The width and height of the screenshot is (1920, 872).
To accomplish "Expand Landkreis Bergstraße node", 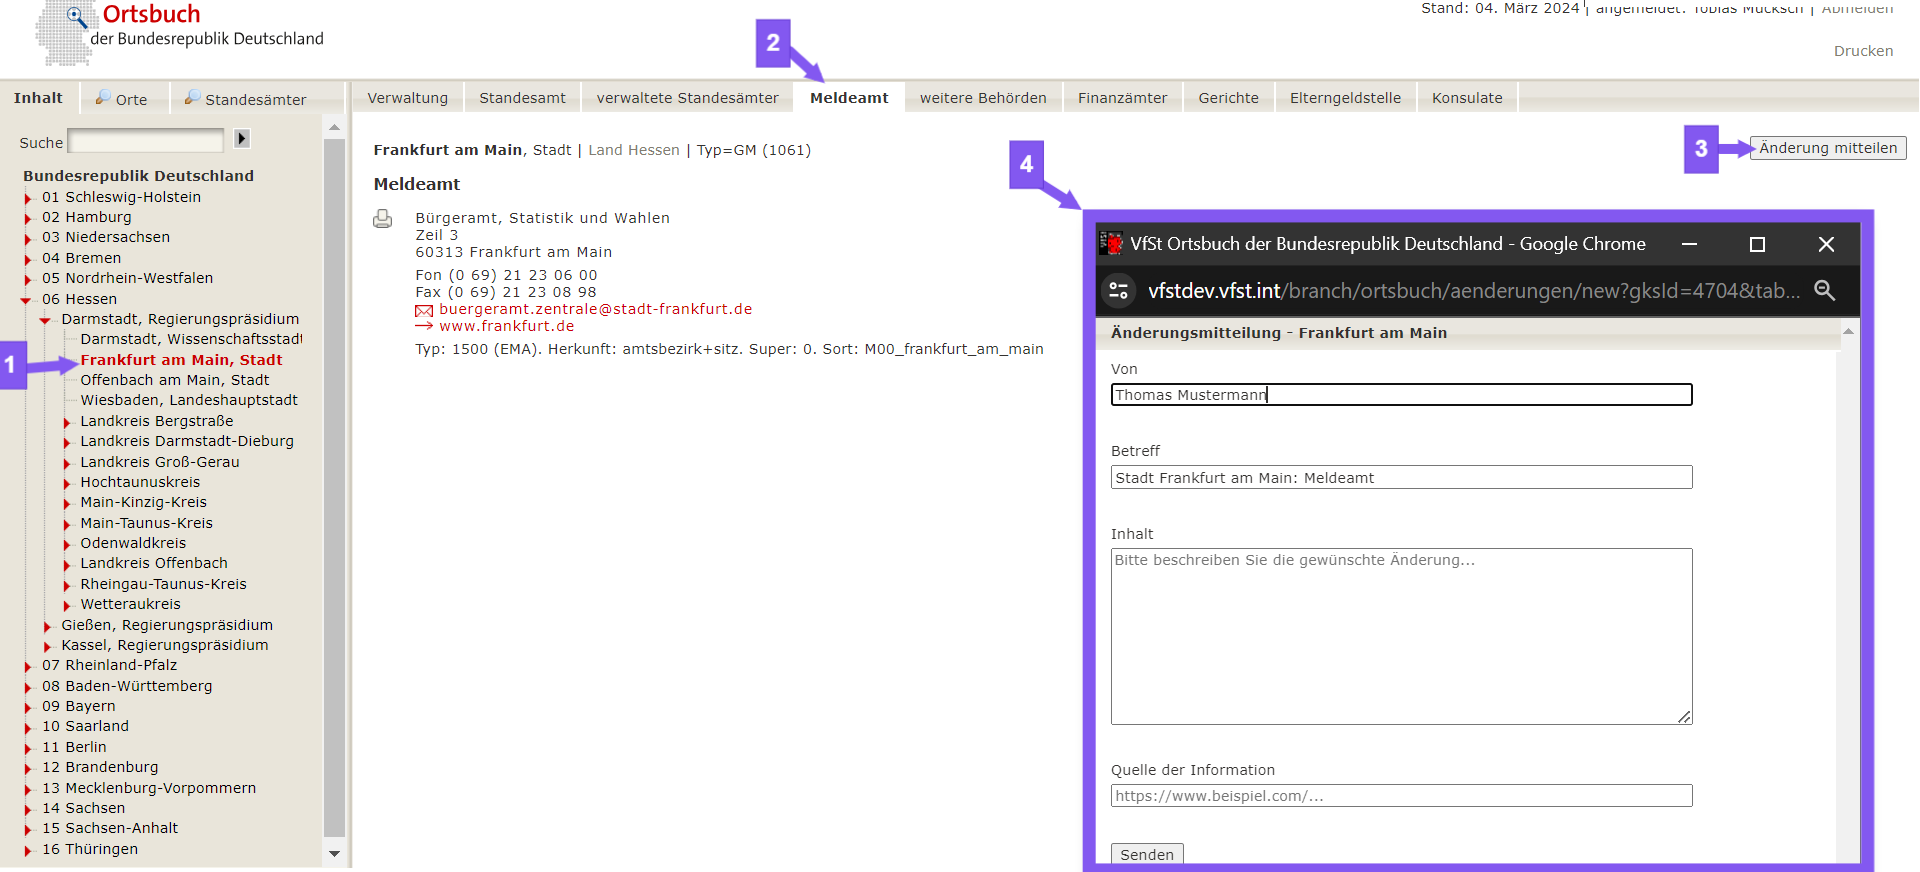I will (67, 422).
